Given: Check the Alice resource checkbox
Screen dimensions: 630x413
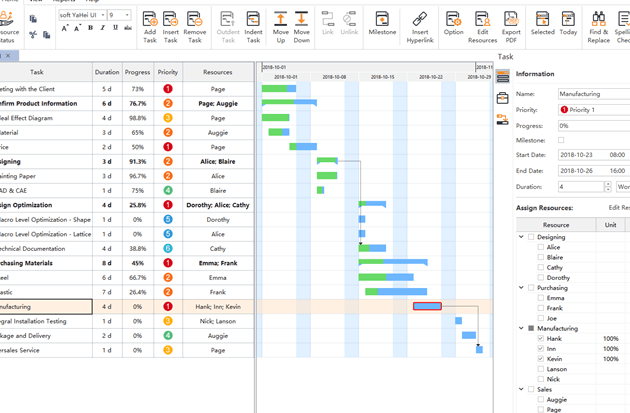Looking at the screenshot, I should coord(540,247).
